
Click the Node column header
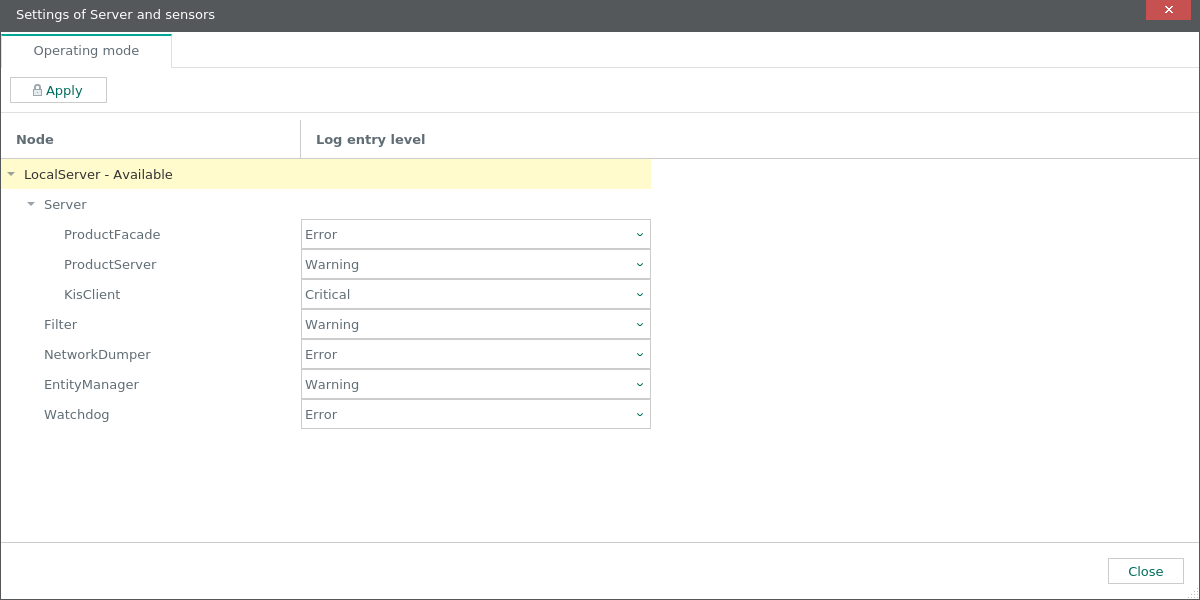tap(35, 139)
